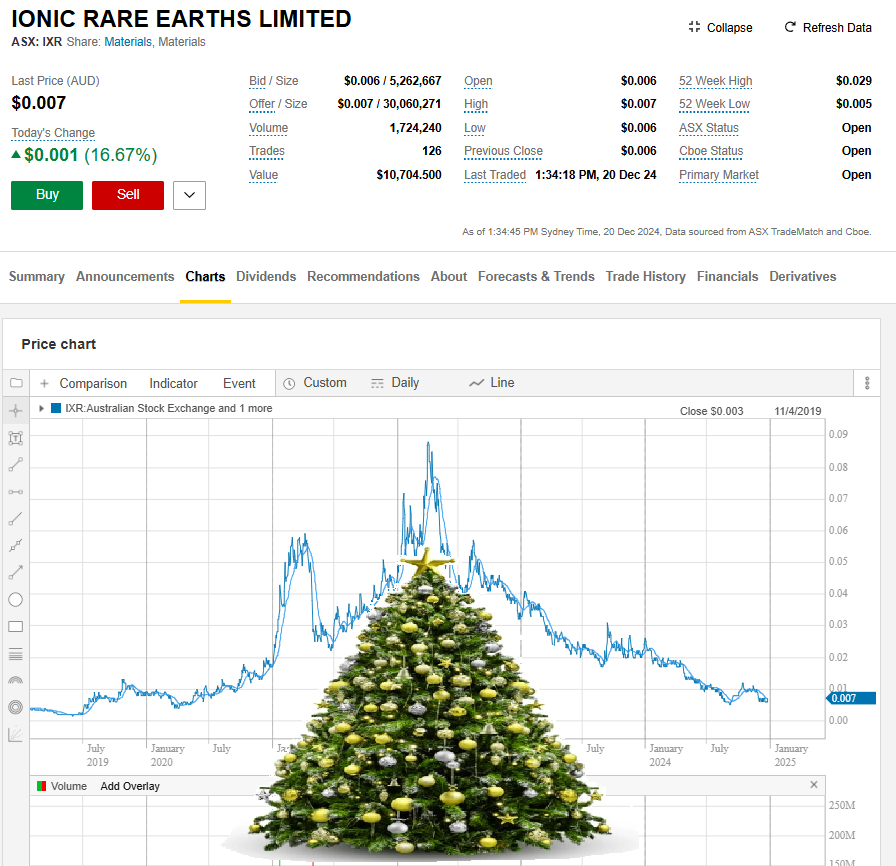Select the fan lines chart tool
The height and width of the screenshot is (866, 896).
[16, 735]
